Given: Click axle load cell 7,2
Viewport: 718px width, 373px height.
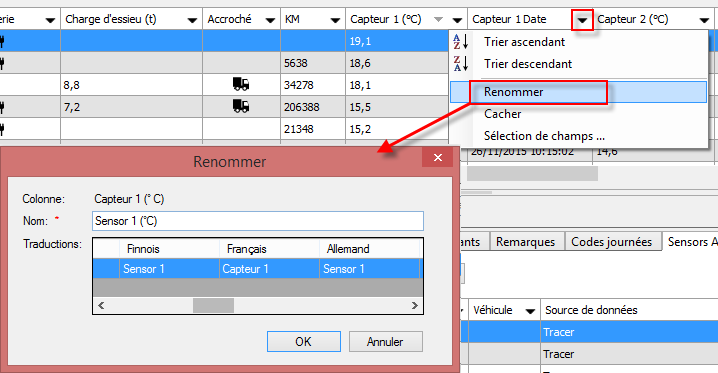Looking at the screenshot, I should click(x=131, y=107).
